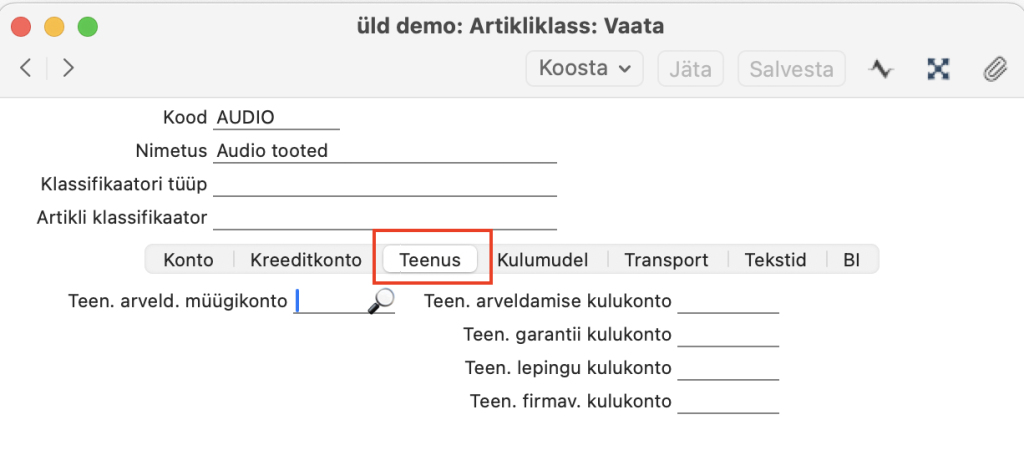Open the activity workflow icon
Screen dimensions: 1024x450
pyautogui.click(x=880, y=69)
